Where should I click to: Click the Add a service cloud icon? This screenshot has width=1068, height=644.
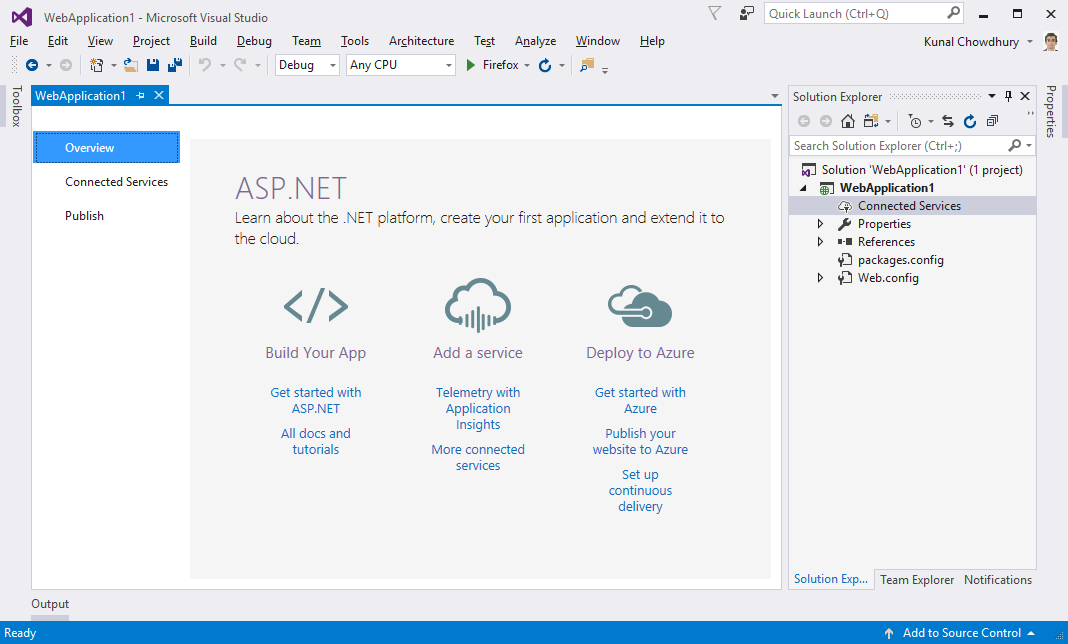pyautogui.click(x=478, y=305)
